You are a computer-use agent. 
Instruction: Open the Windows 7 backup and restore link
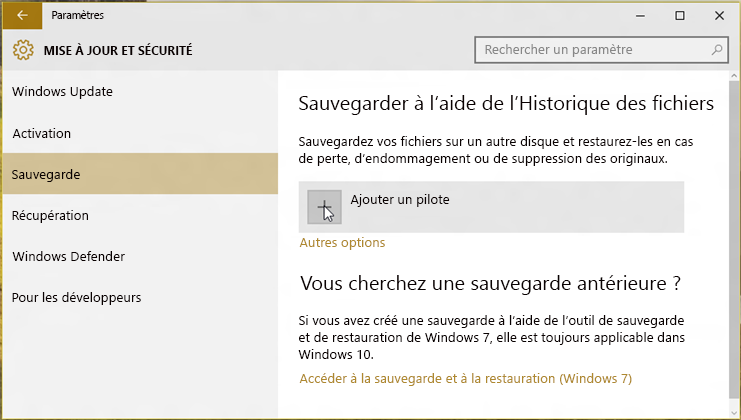(465, 379)
